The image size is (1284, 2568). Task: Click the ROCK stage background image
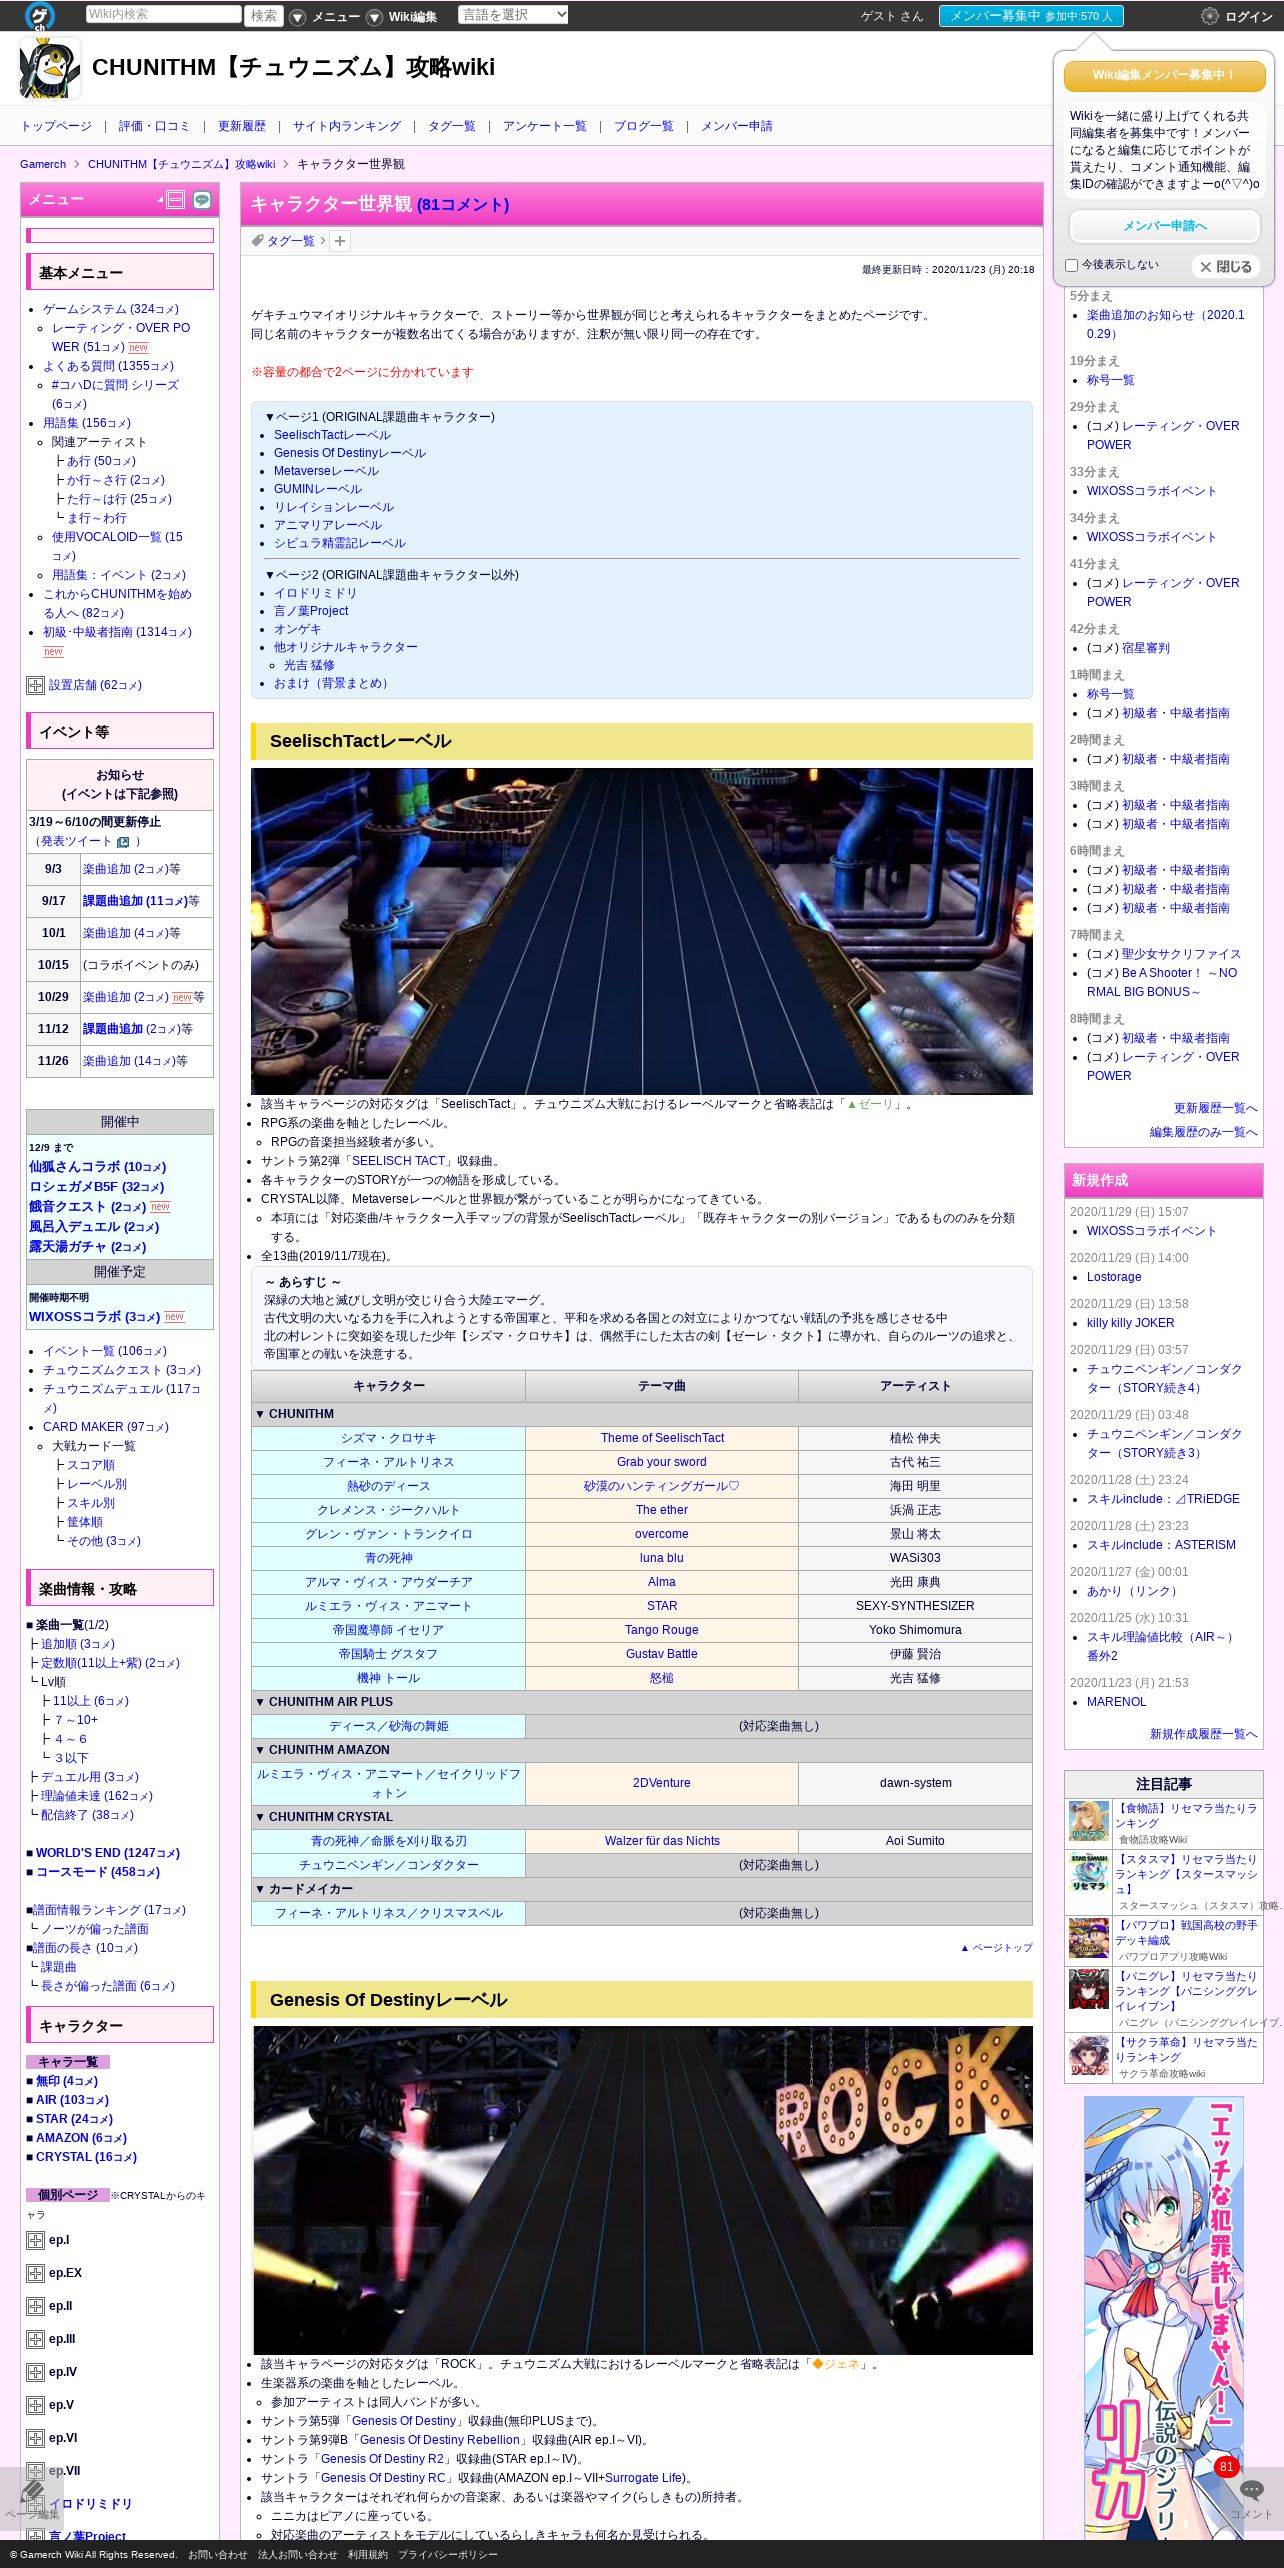coord(642,2190)
